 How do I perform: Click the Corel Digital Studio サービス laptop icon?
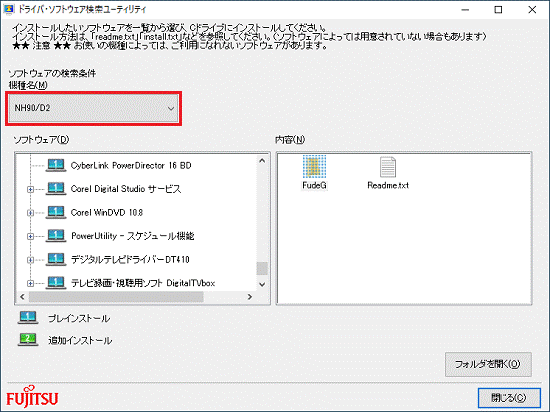56,189
